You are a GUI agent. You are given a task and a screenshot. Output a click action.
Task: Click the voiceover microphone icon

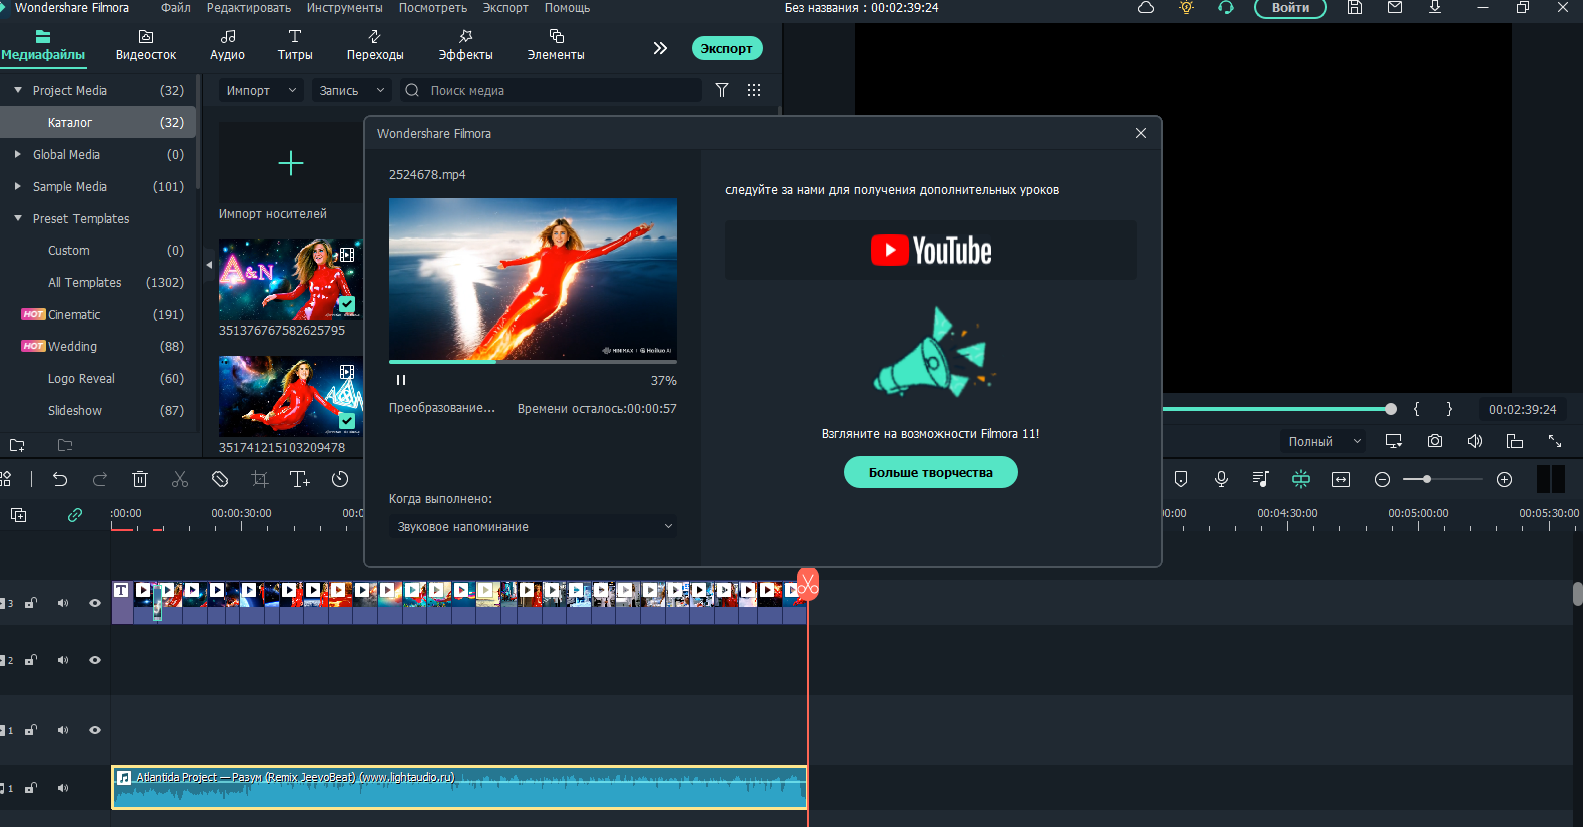(x=1221, y=480)
